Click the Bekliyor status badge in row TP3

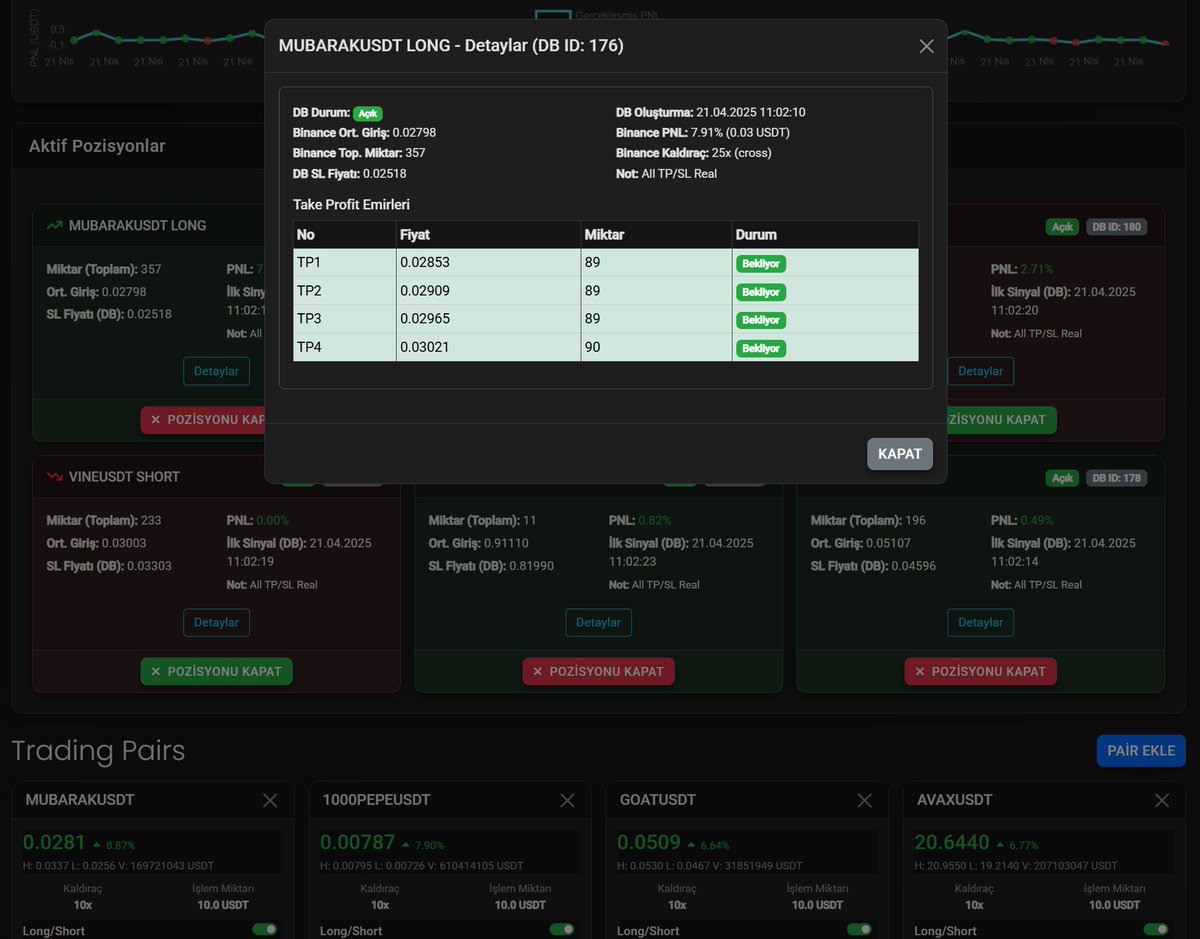(x=761, y=320)
